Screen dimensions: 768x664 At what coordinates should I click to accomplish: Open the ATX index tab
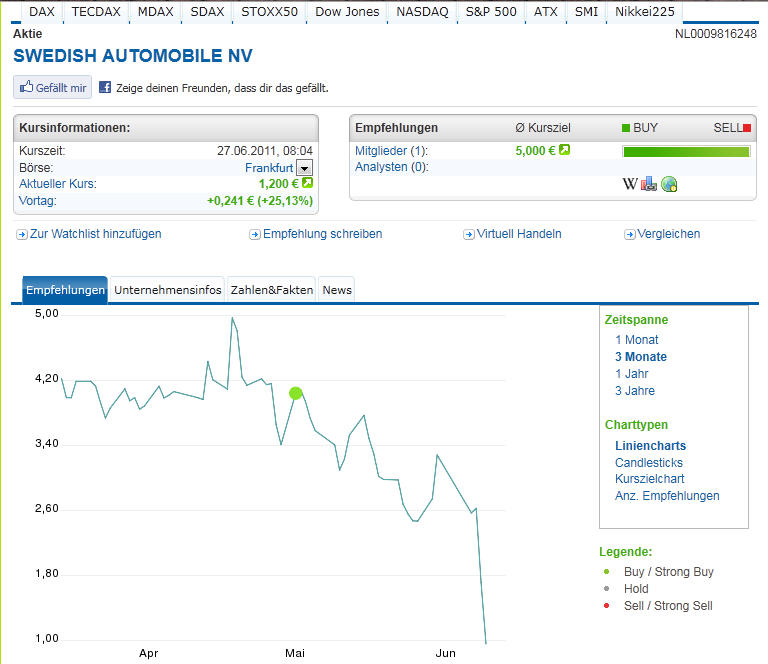(x=546, y=12)
